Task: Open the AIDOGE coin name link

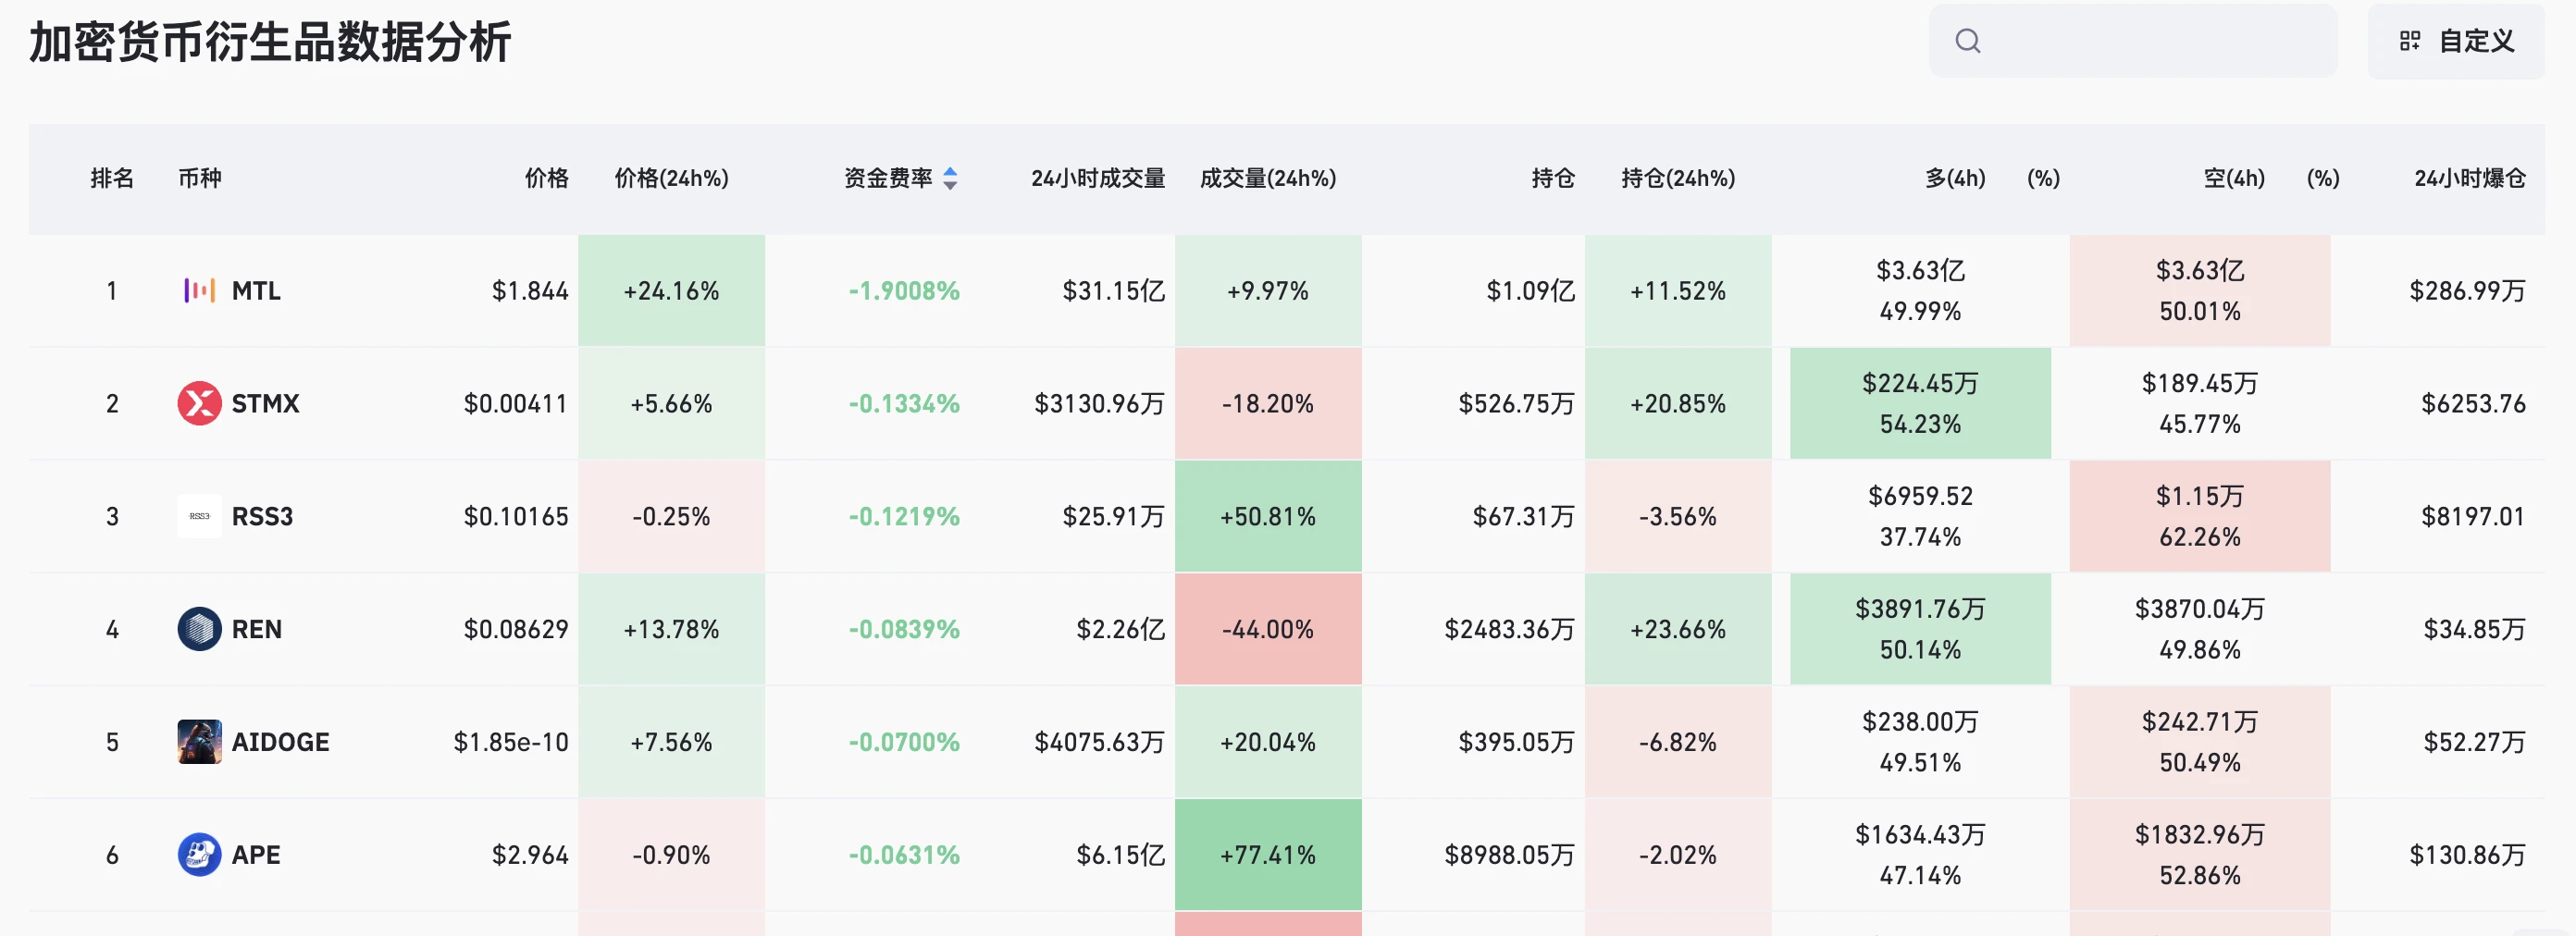Action: 280,742
